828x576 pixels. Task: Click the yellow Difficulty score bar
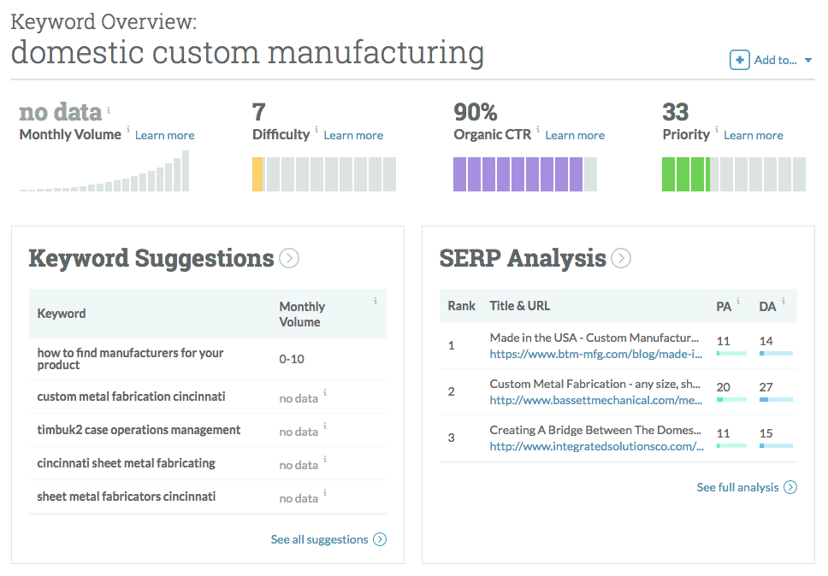(258, 174)
